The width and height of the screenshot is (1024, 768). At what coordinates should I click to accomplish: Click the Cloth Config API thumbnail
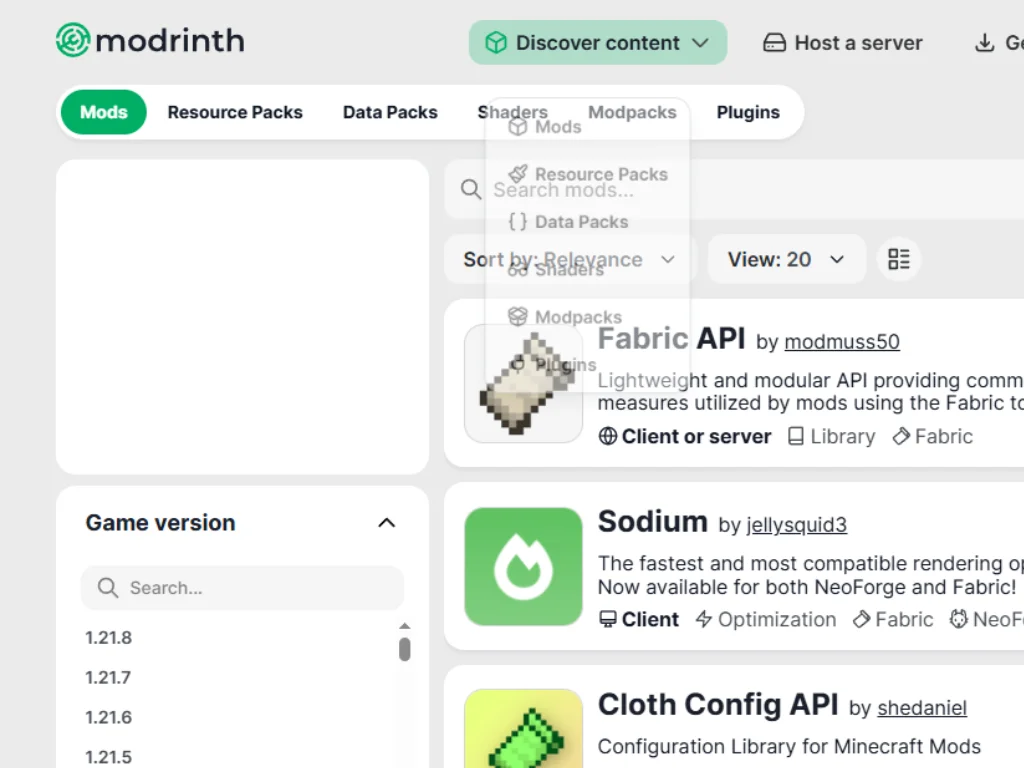[x=523, y=729]
